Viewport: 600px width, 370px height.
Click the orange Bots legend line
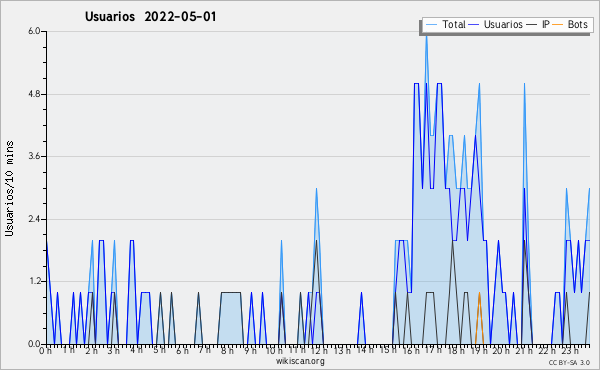pyautogui.click(x=558, y=25)
